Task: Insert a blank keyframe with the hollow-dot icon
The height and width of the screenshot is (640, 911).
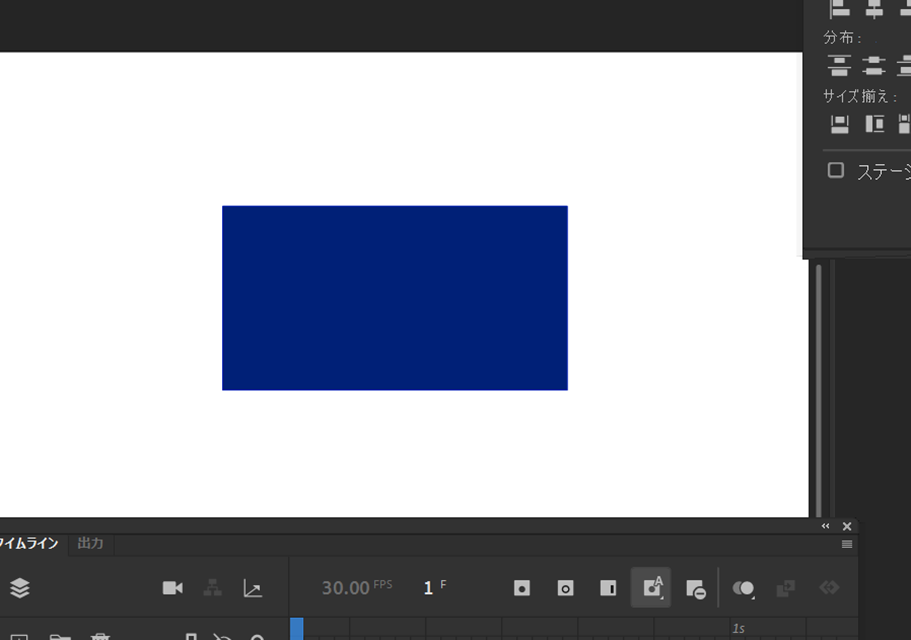Action: 565,588
